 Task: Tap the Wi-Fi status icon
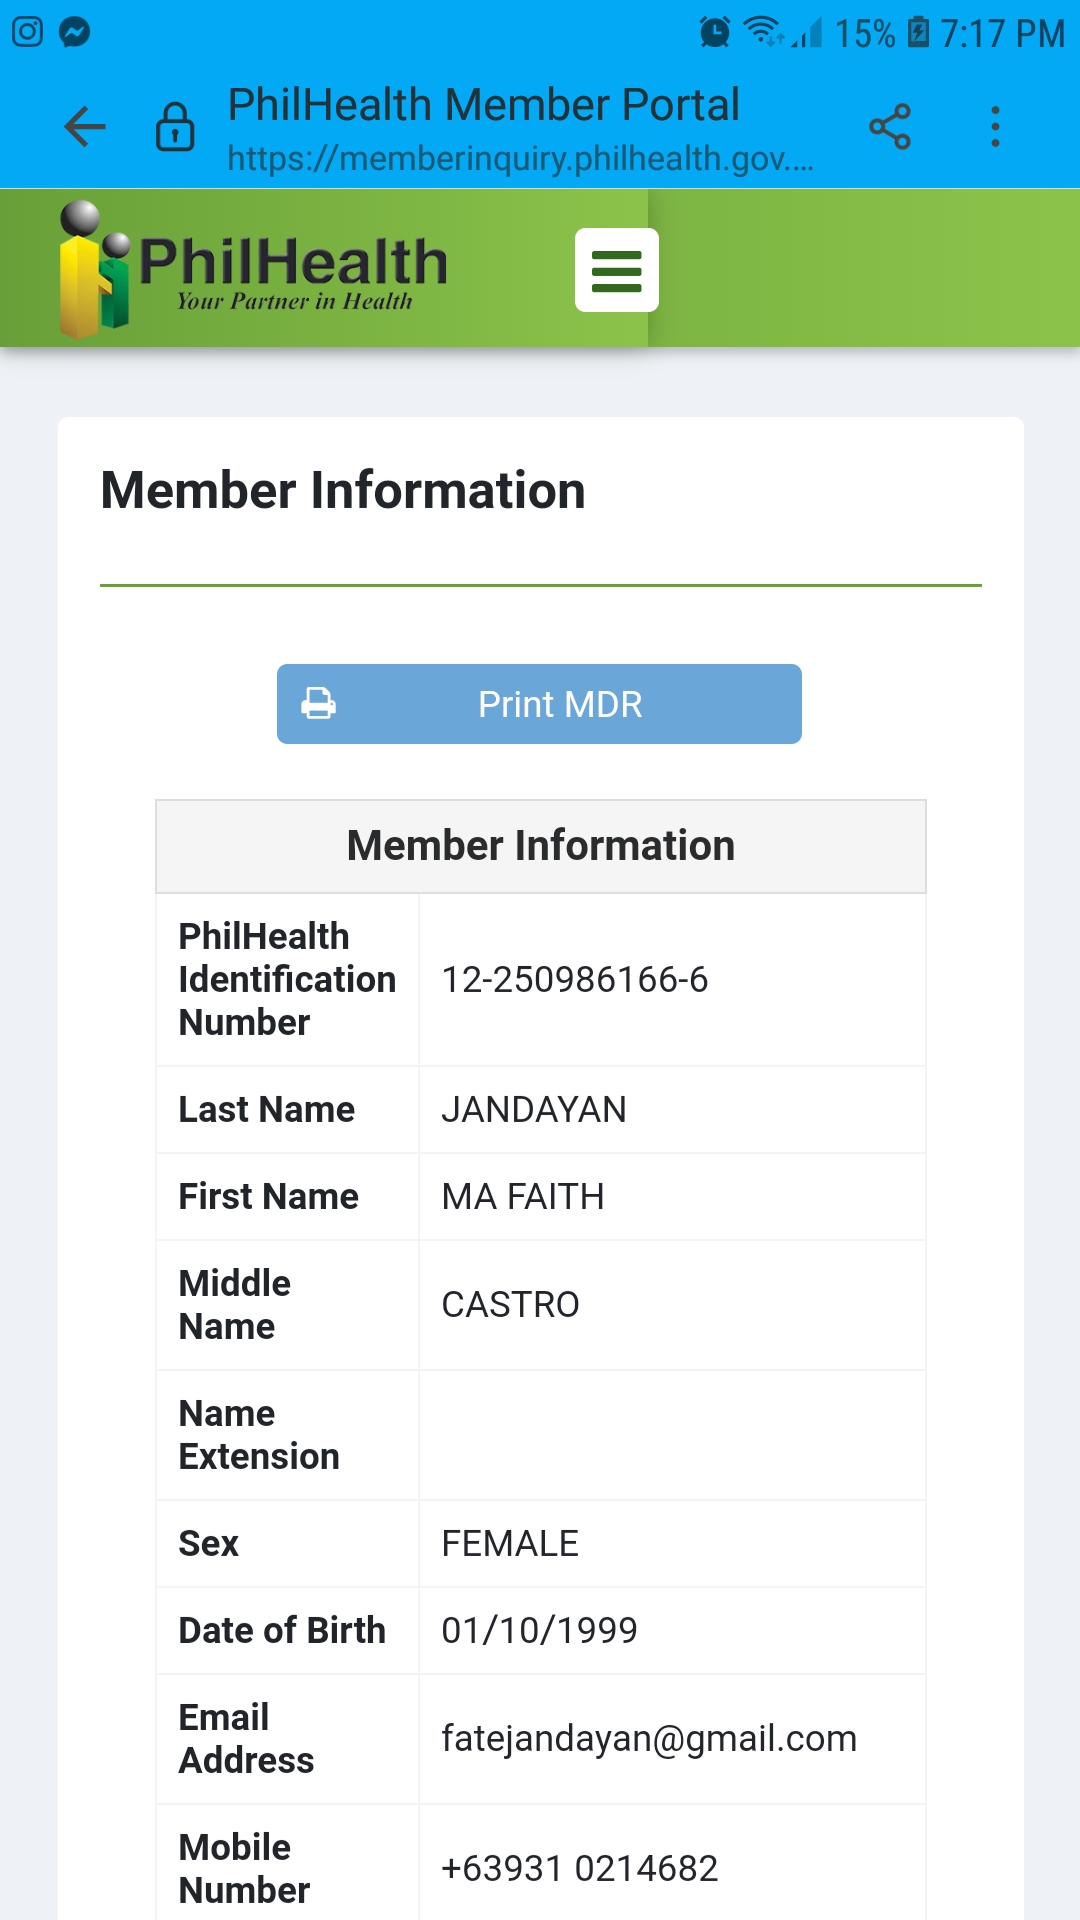764,32
